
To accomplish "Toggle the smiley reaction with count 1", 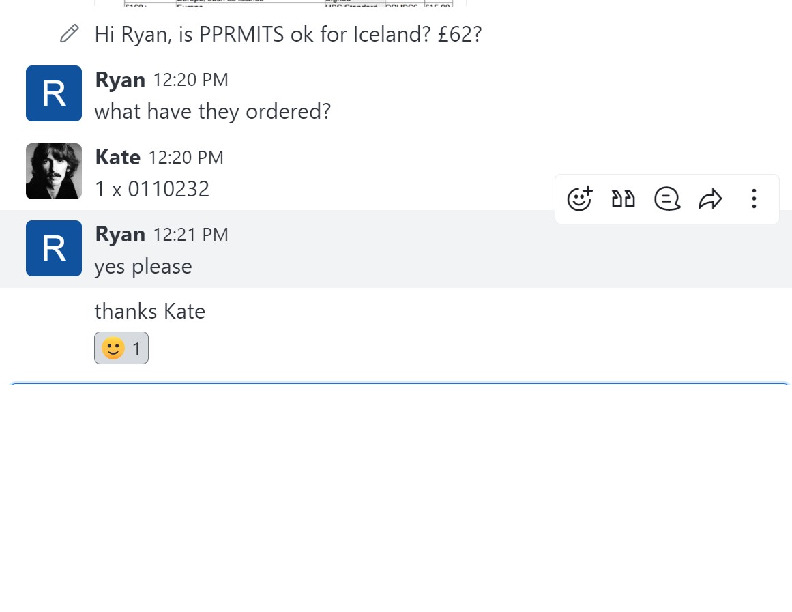I will pos(122,348).
